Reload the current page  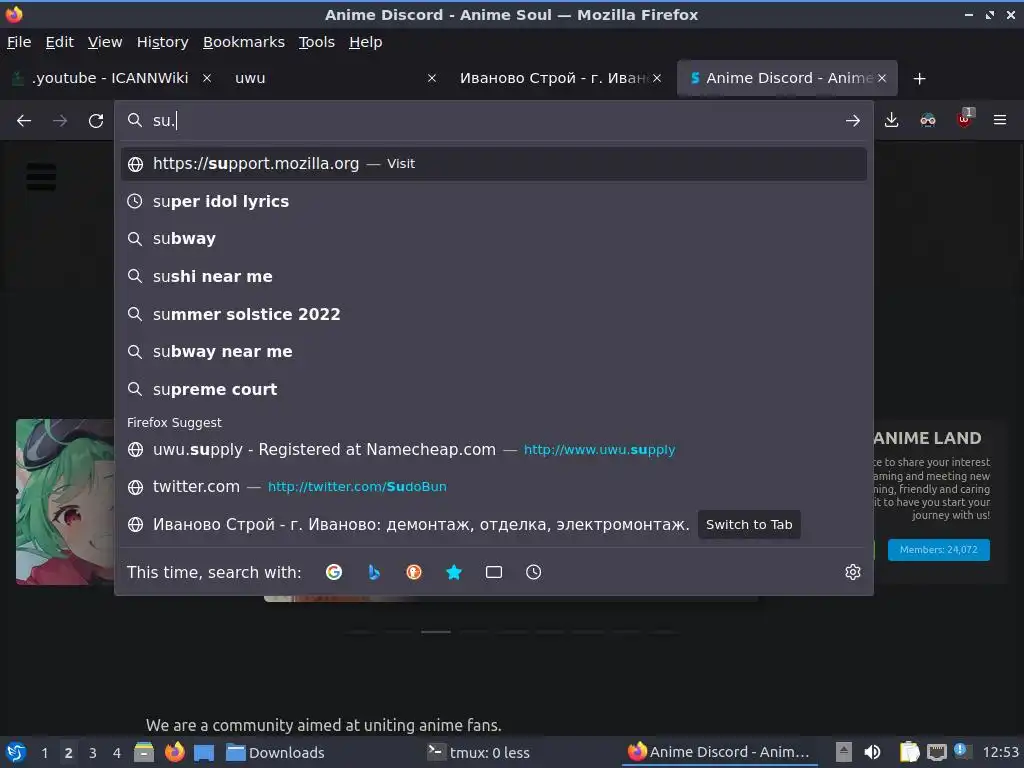(x=96, y=121)
